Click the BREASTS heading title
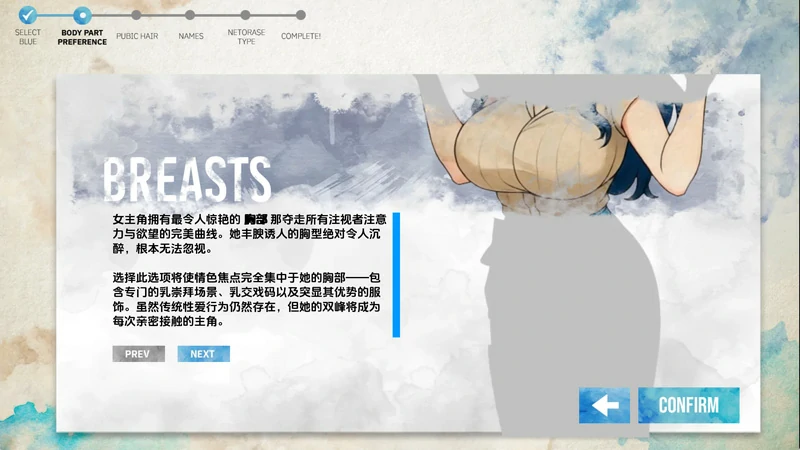 tap(187, 180)
